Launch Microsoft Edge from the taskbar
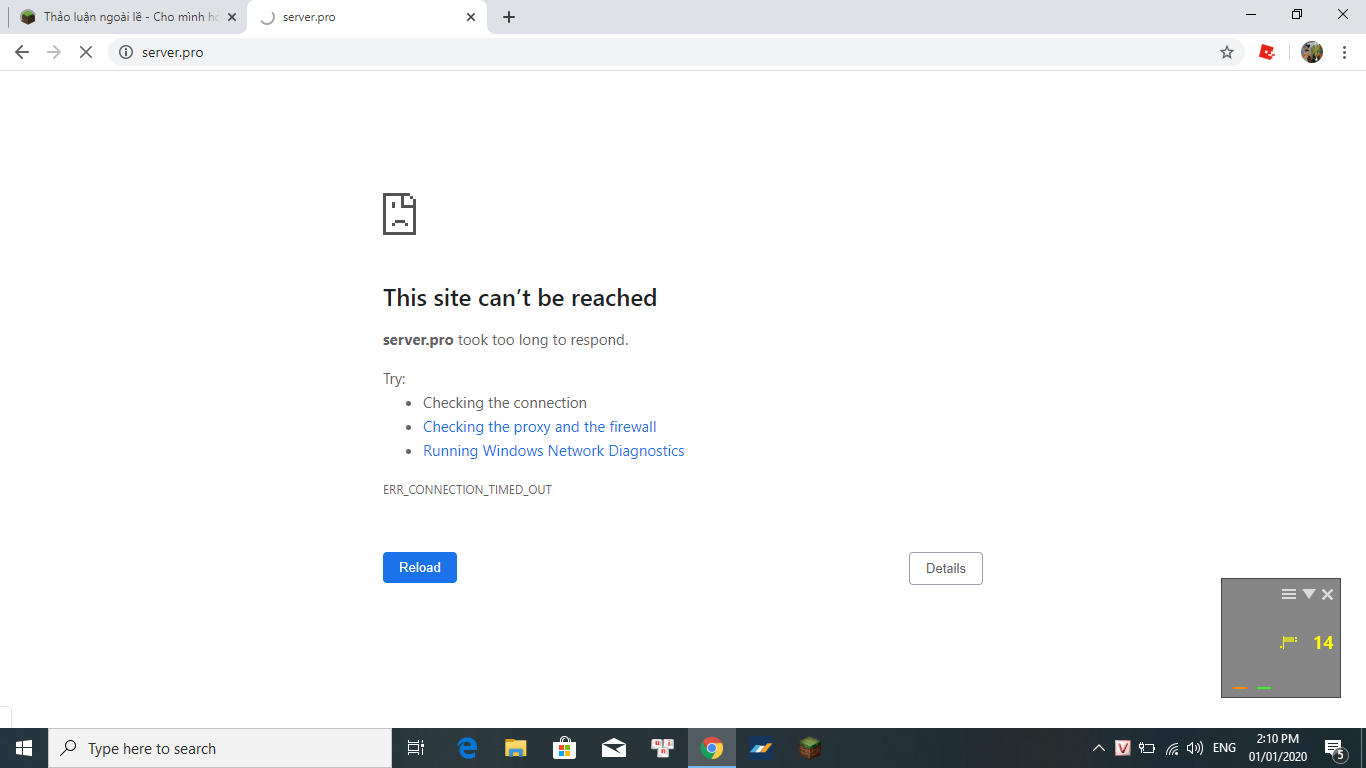Image resolution: width=1366 pixels, height=768 pixels. click(x=467, y=748)
